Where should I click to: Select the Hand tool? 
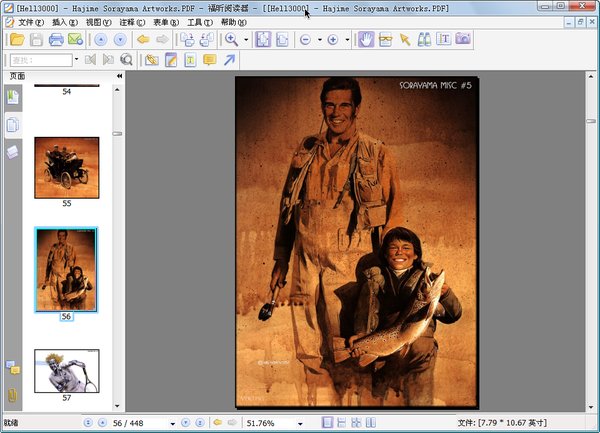[365, 40]
